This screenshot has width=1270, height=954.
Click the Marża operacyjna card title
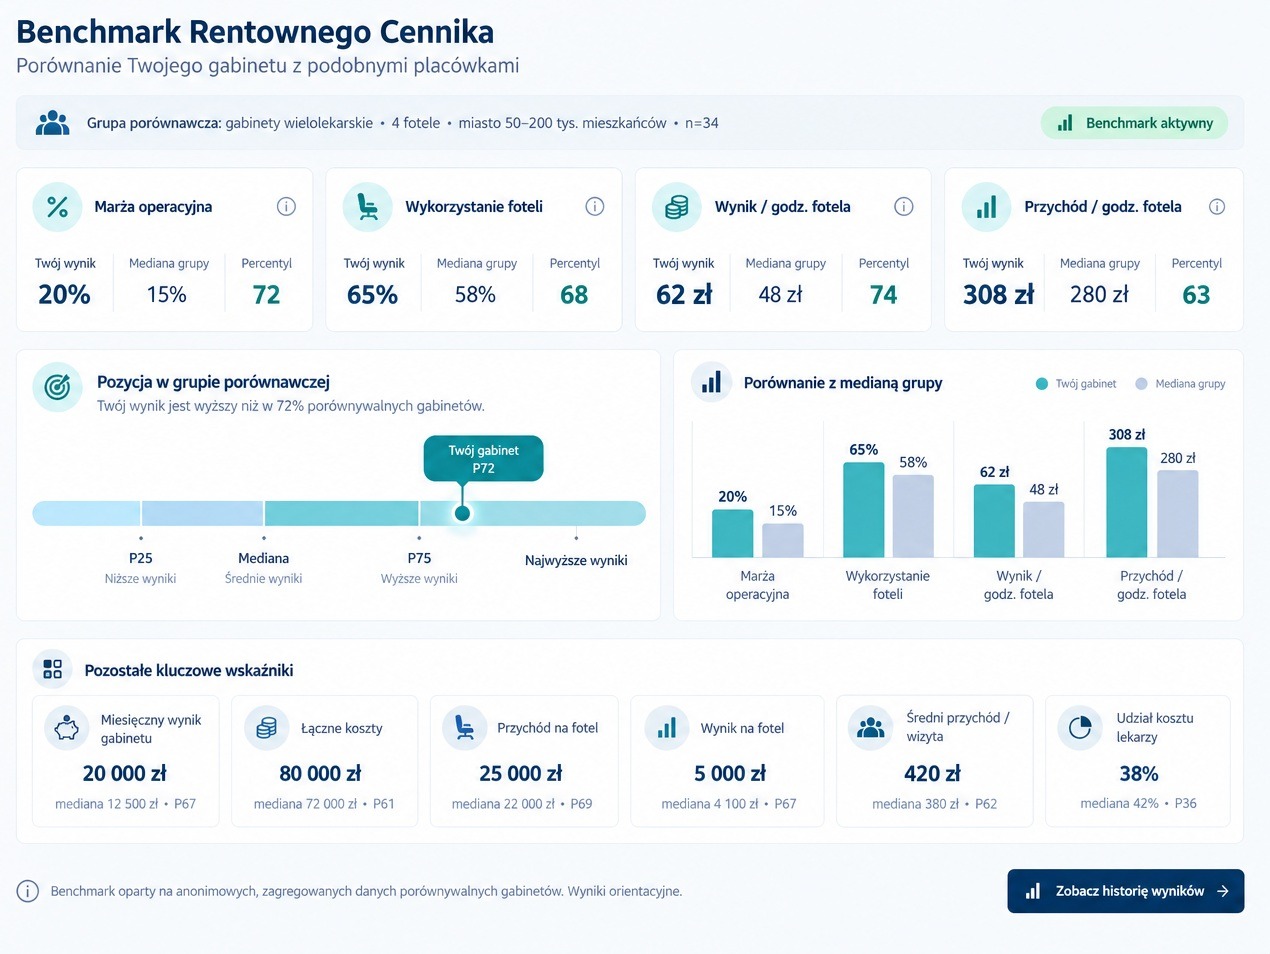click(x=153, y=207)
